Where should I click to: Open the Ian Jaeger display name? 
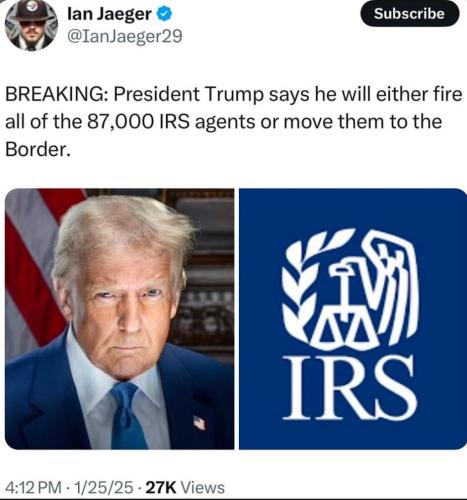click(109, 14)
